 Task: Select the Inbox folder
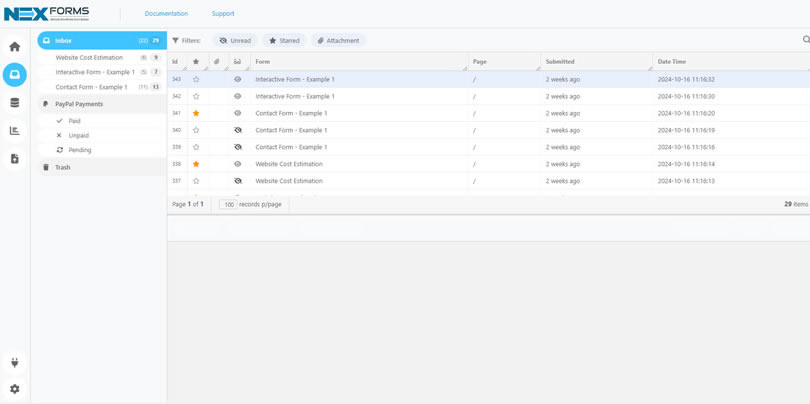click(102, 40)
